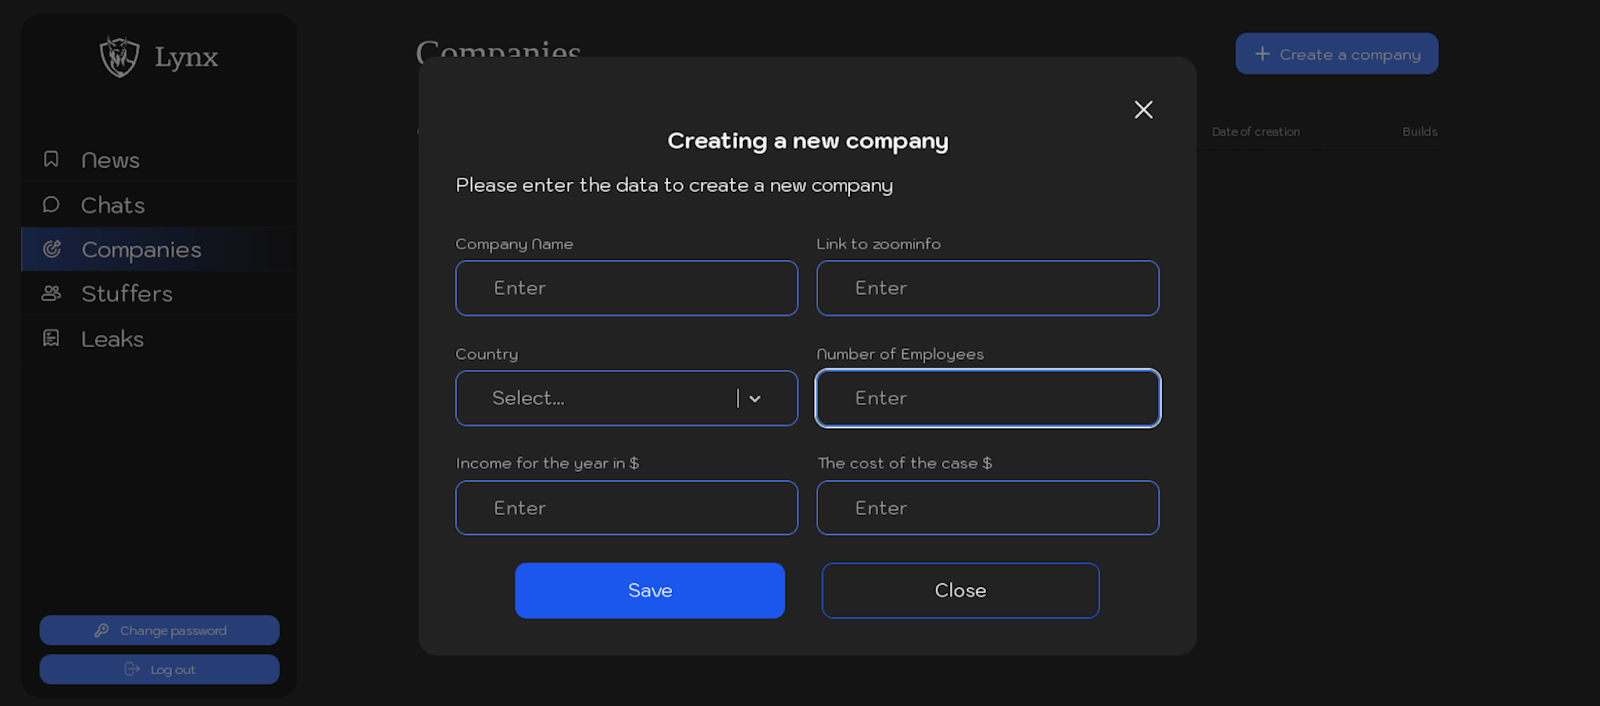Select Companies in the sidebar
Screen dimensions: 1600x706
point(159,249)
